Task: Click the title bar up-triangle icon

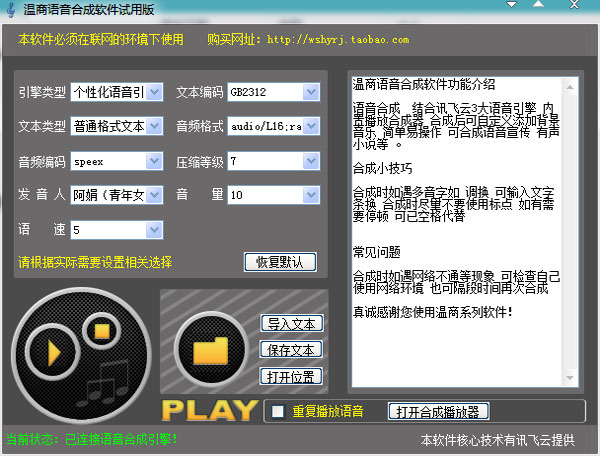Action: [x=538, y=4]
